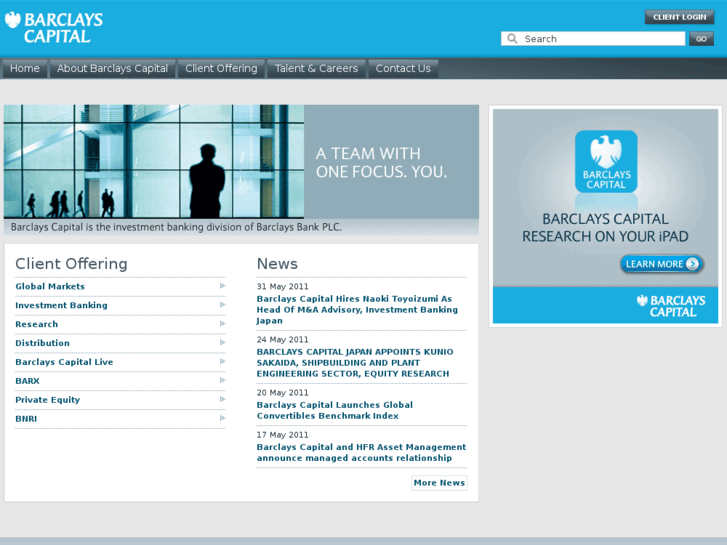
Task: Open About Barclays Capital tab
Action: point(112,69)
